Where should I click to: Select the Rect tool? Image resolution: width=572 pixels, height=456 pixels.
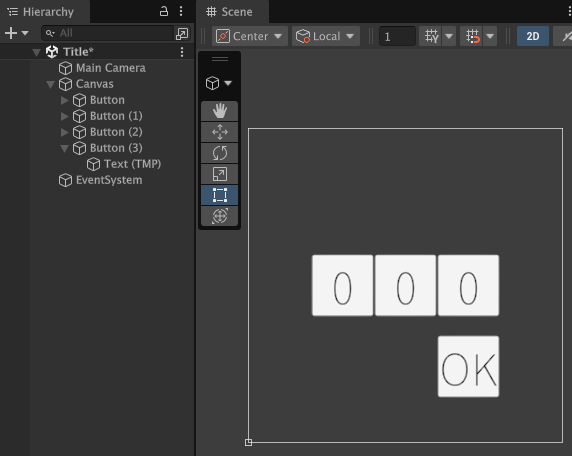point(220,195)
